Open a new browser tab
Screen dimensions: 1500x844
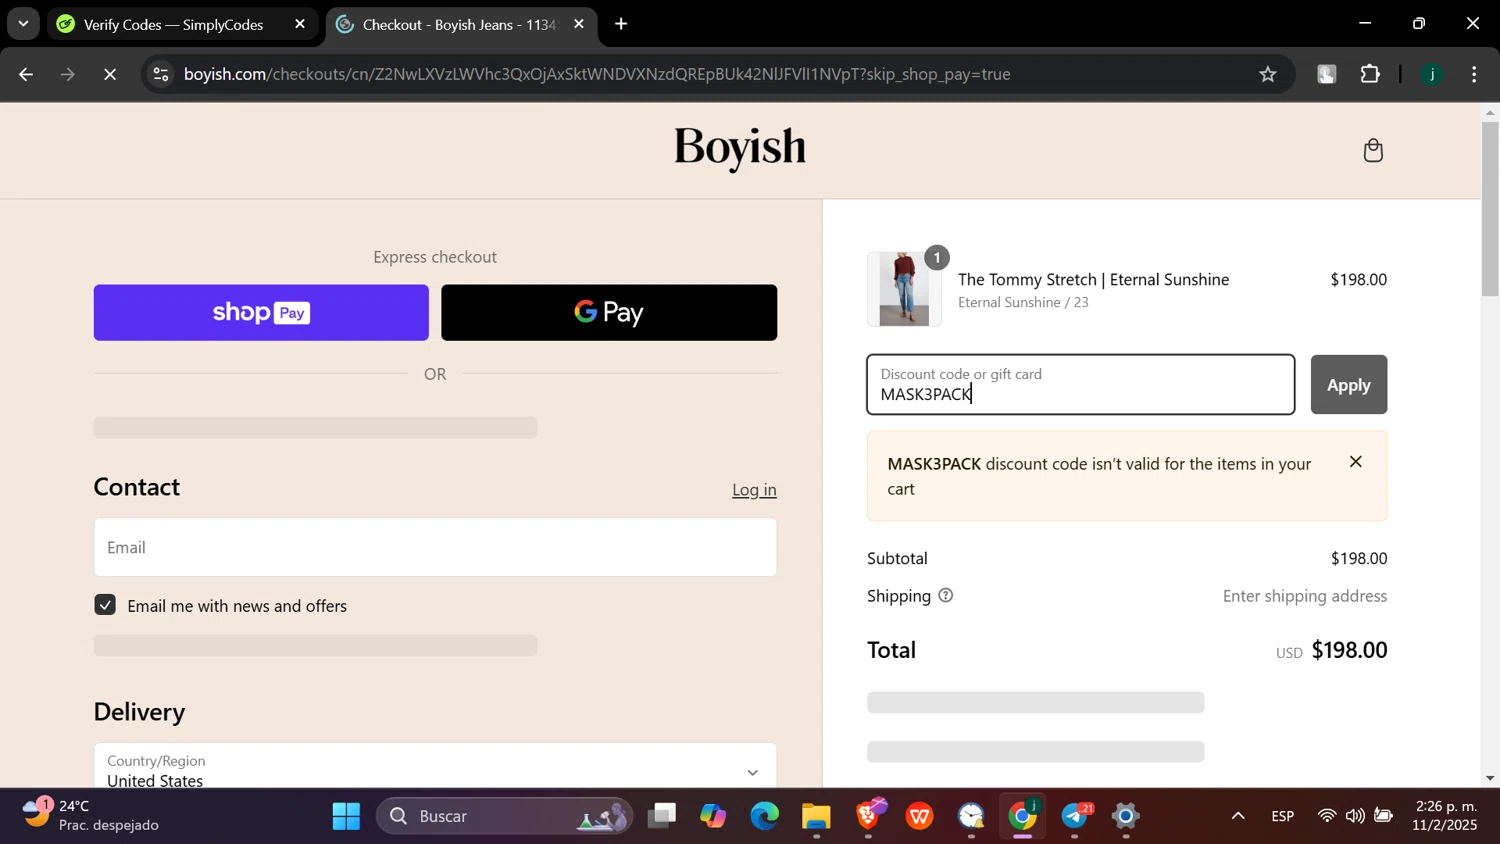(621, 24)
